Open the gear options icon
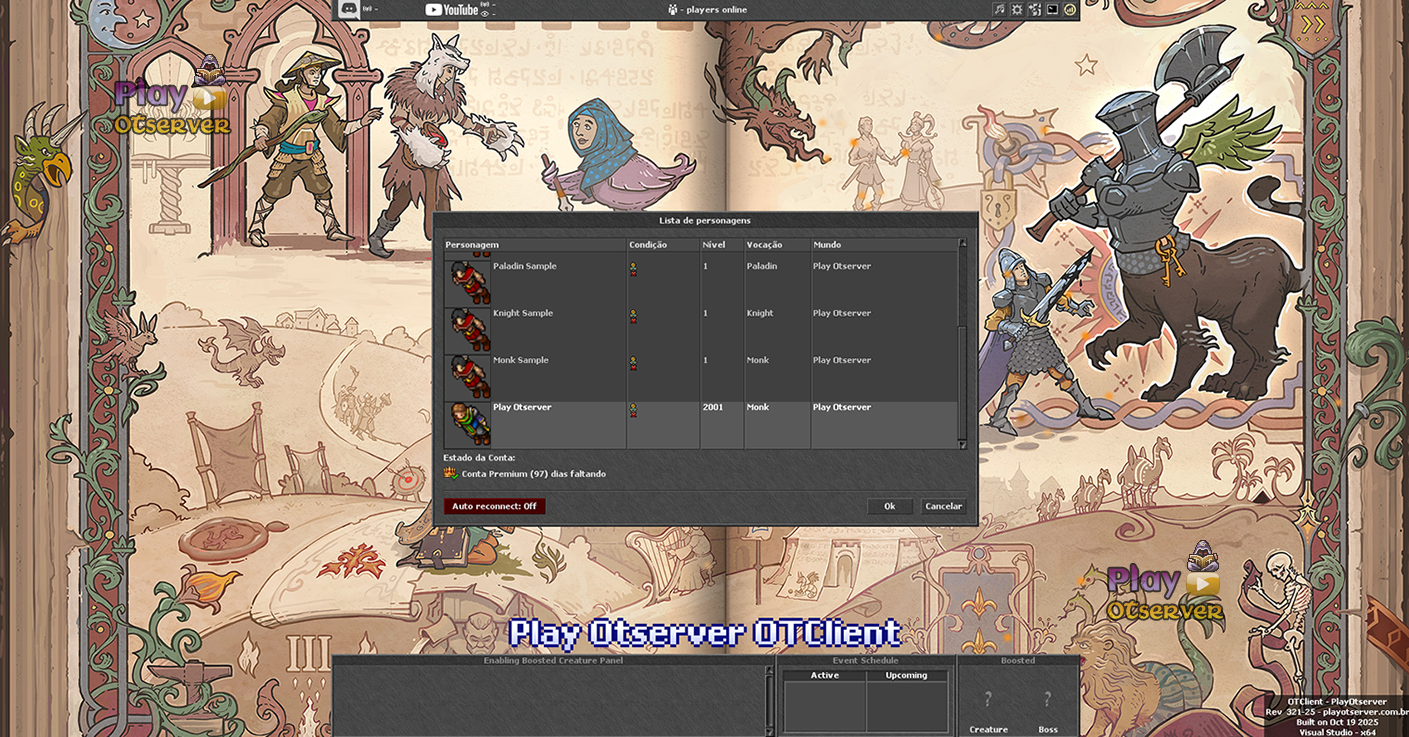 click(x=1017, y=10)
